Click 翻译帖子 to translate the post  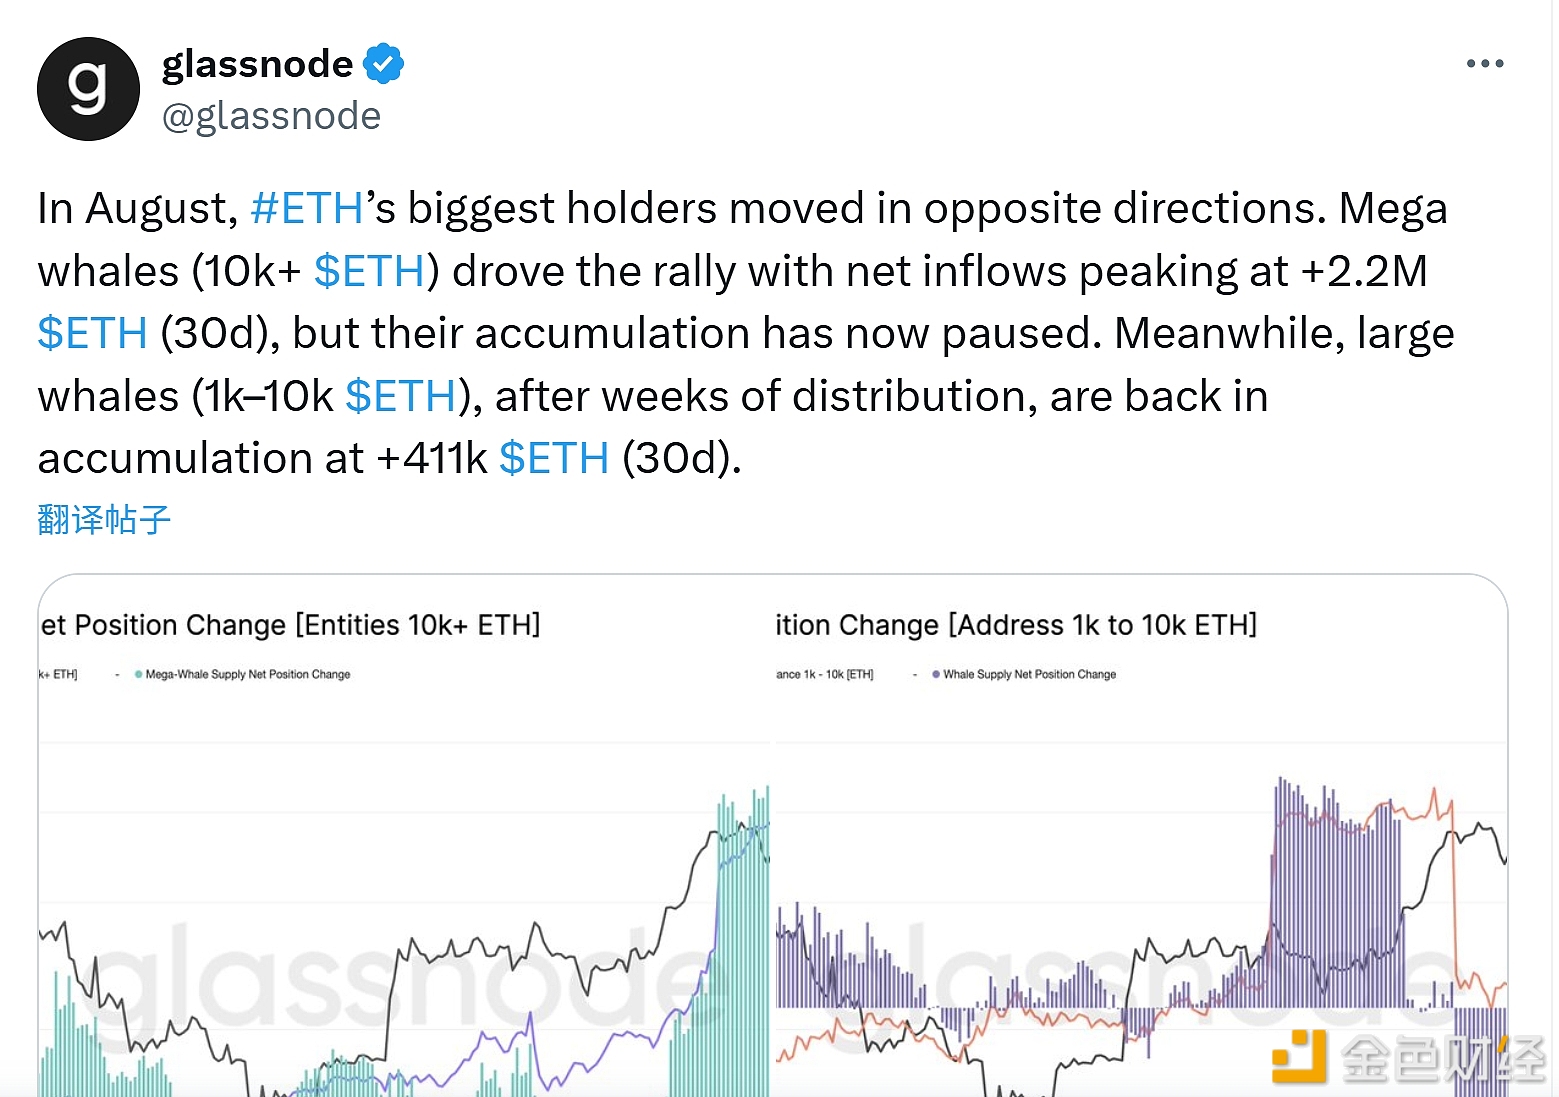(x=104, y=520)
